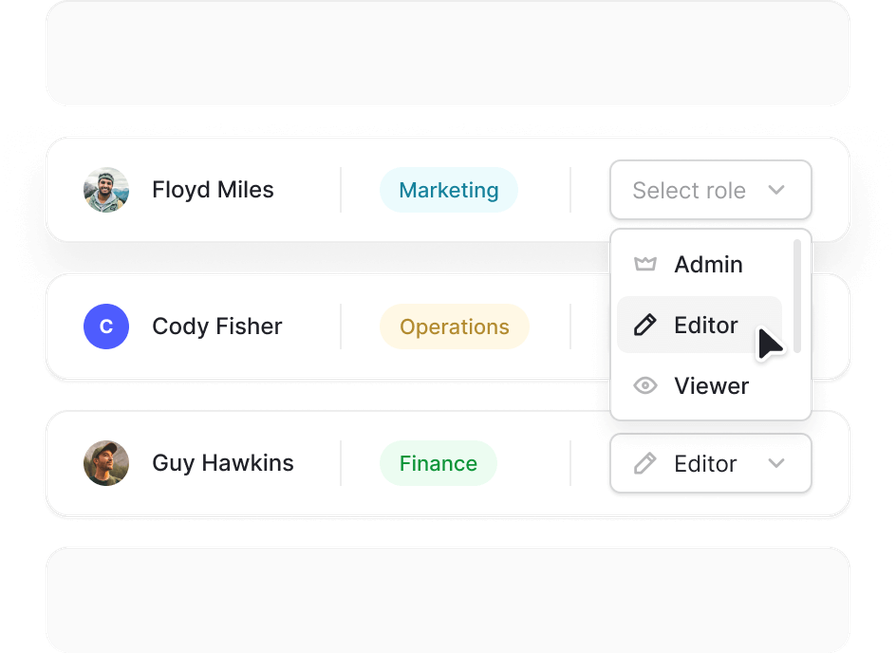The height and width of the screenshot is (653, 896).
Task: Click the Marketing department tag
Action: (448, 190)
